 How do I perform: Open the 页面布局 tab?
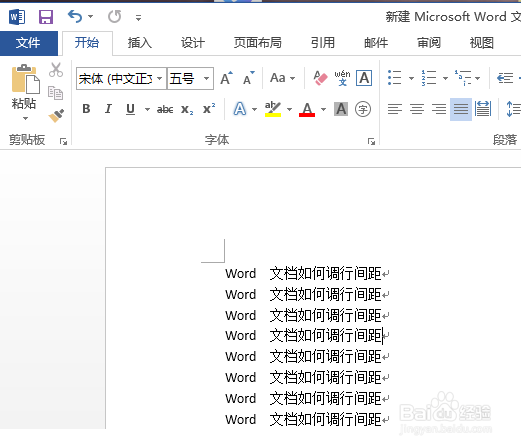(258, 43)
